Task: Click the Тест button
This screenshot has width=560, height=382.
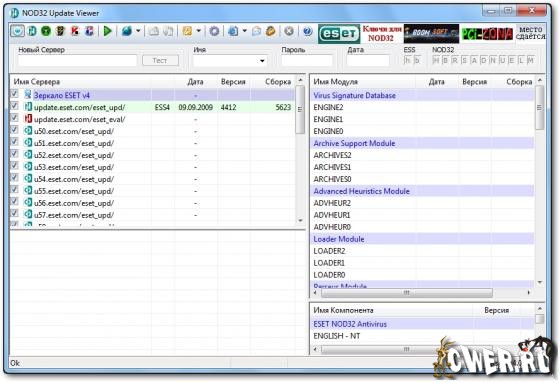Action: click(160, 61)
